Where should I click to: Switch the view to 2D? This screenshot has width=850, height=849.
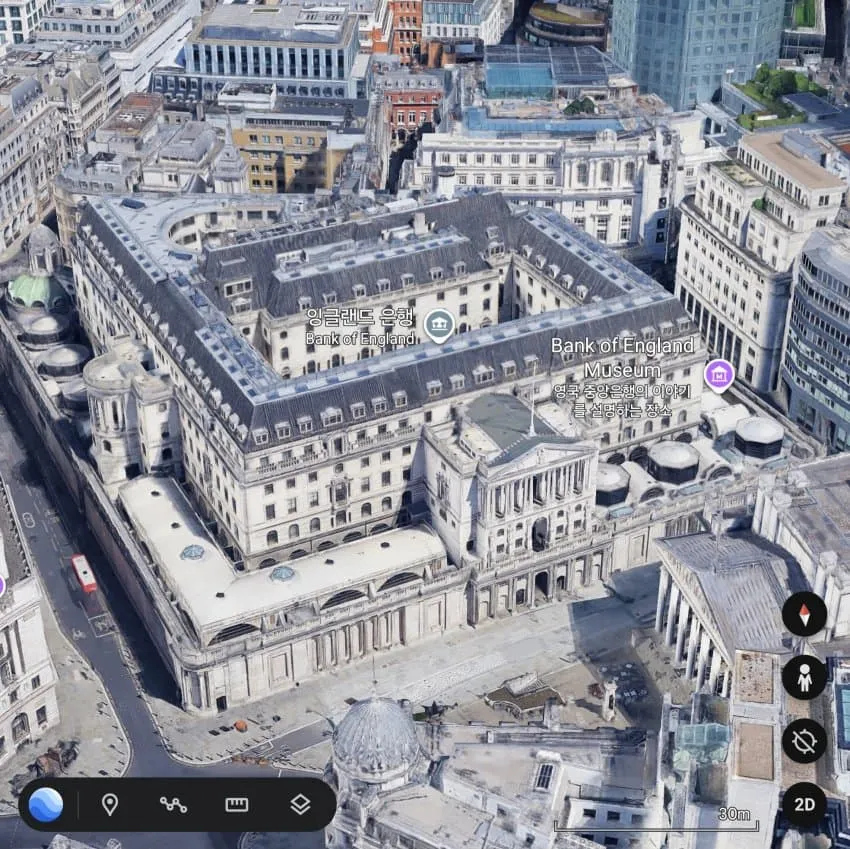[x=804, y=805]
